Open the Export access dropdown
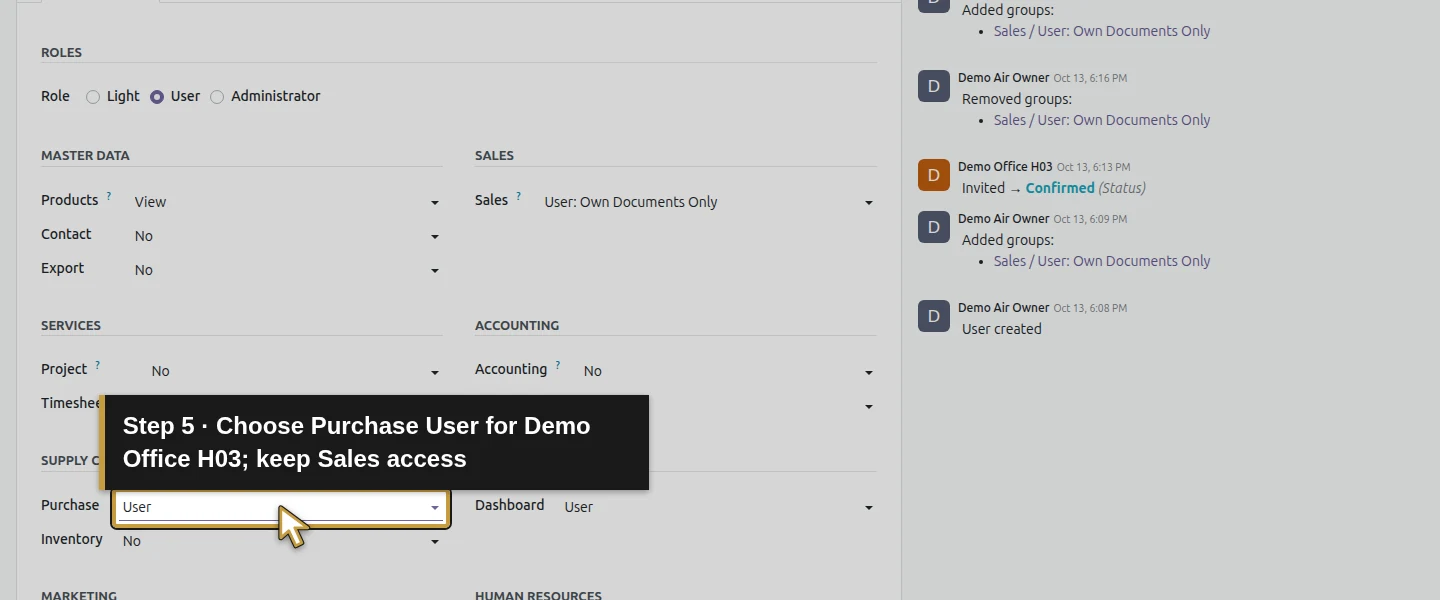Viewport: 1440px width, 600px height. tap(287, 270)
